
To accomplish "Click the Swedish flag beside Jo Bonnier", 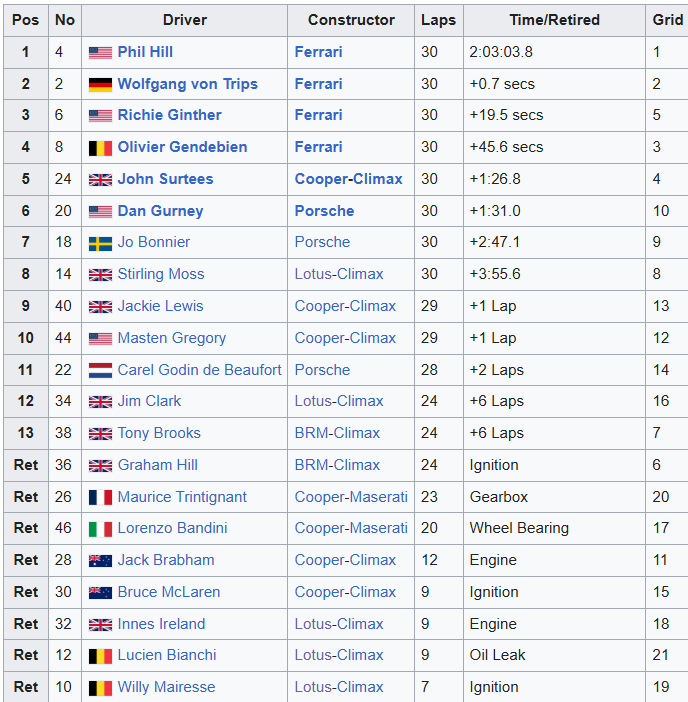I will pyautogui.click(x=100, y=244).
